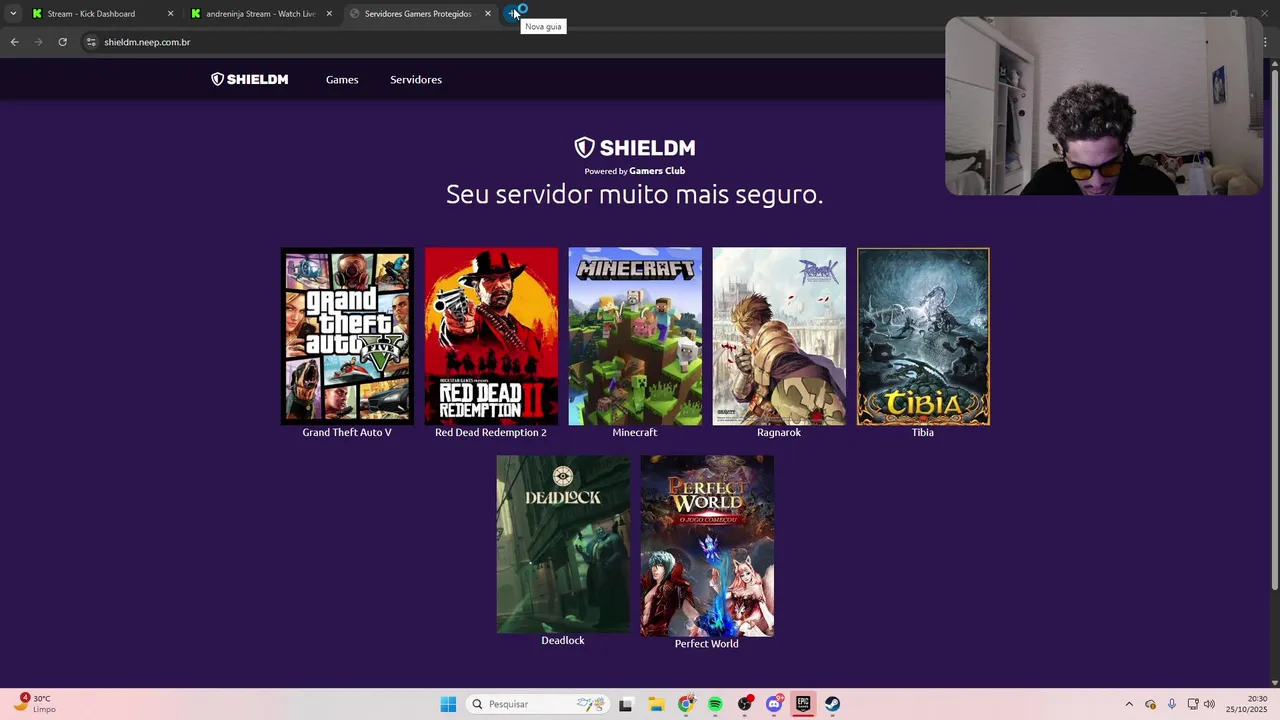This screenshot has width=1280, height=720.
Task: Go forward in browser history
Action: tap(38, 42)
